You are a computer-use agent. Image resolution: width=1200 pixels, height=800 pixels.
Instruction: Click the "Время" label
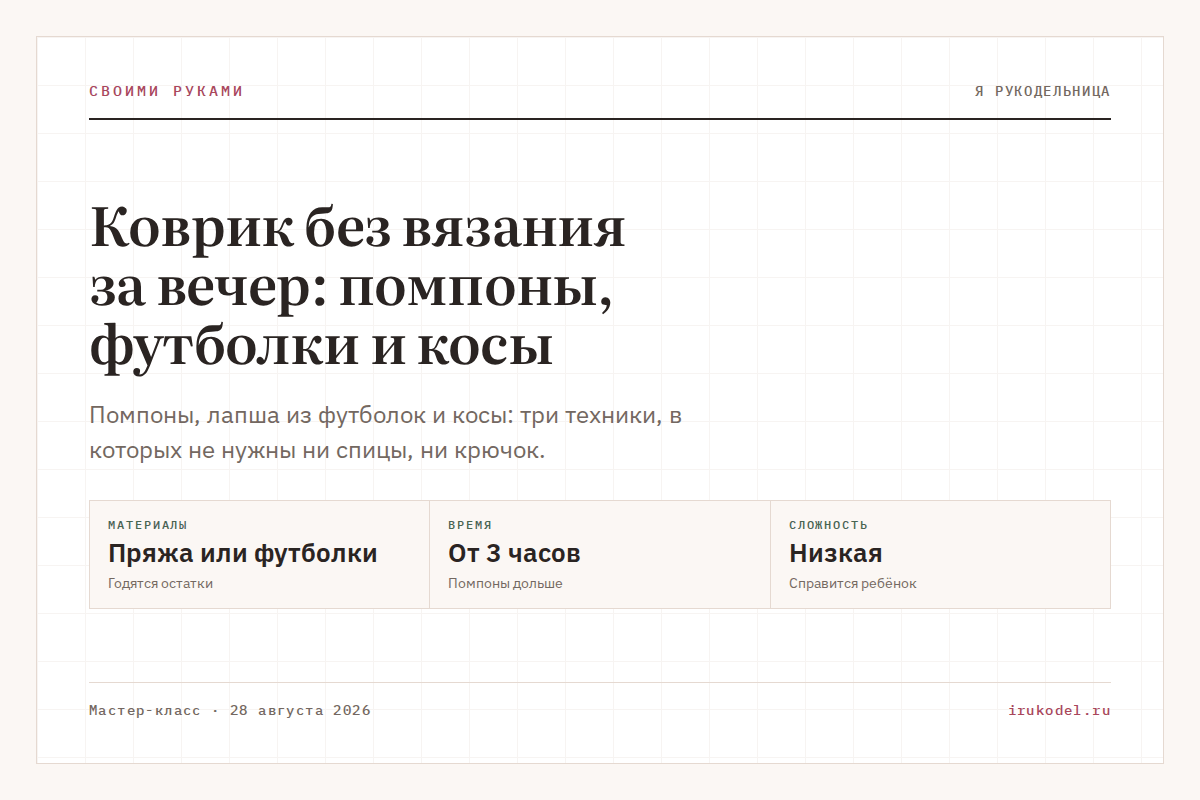point(470,525)
